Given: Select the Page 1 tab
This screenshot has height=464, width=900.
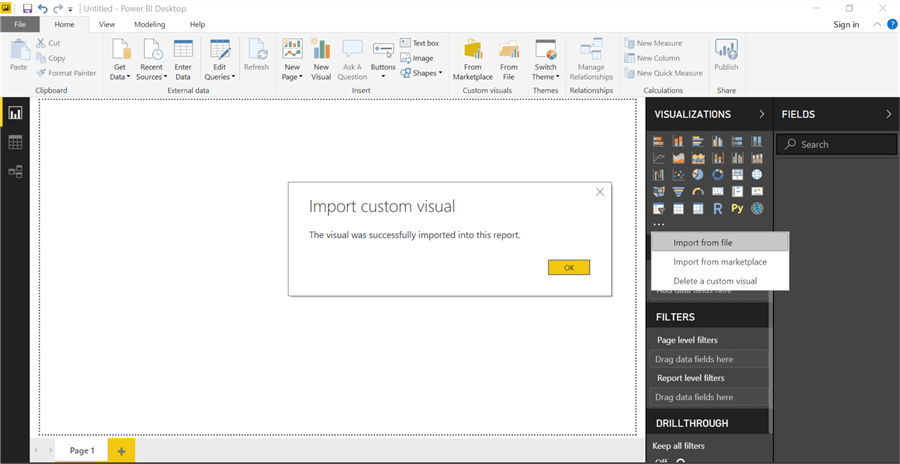Looking at the screenshot, I should (82, 451).
